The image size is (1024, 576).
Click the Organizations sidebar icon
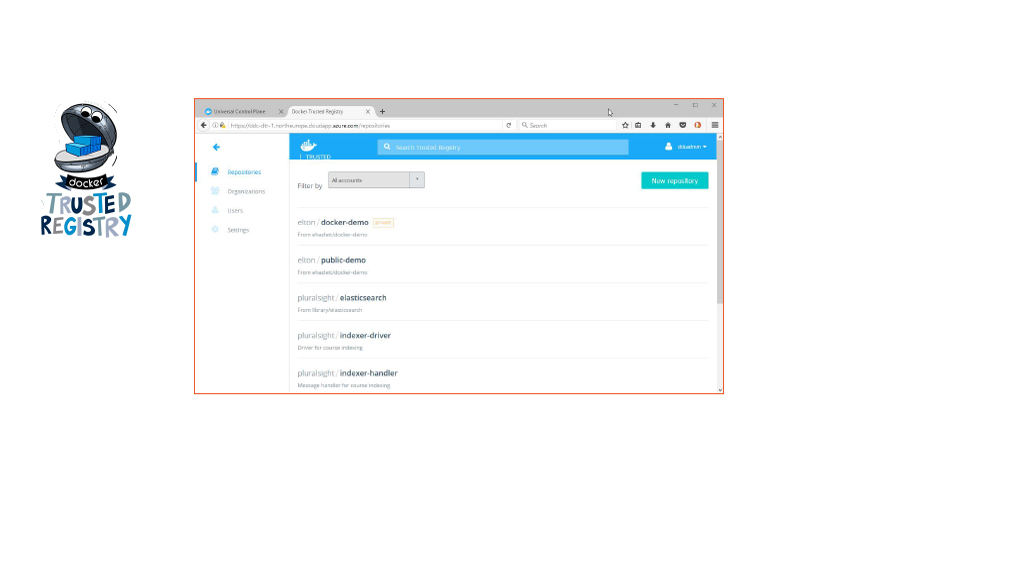(x=215, y=191)
